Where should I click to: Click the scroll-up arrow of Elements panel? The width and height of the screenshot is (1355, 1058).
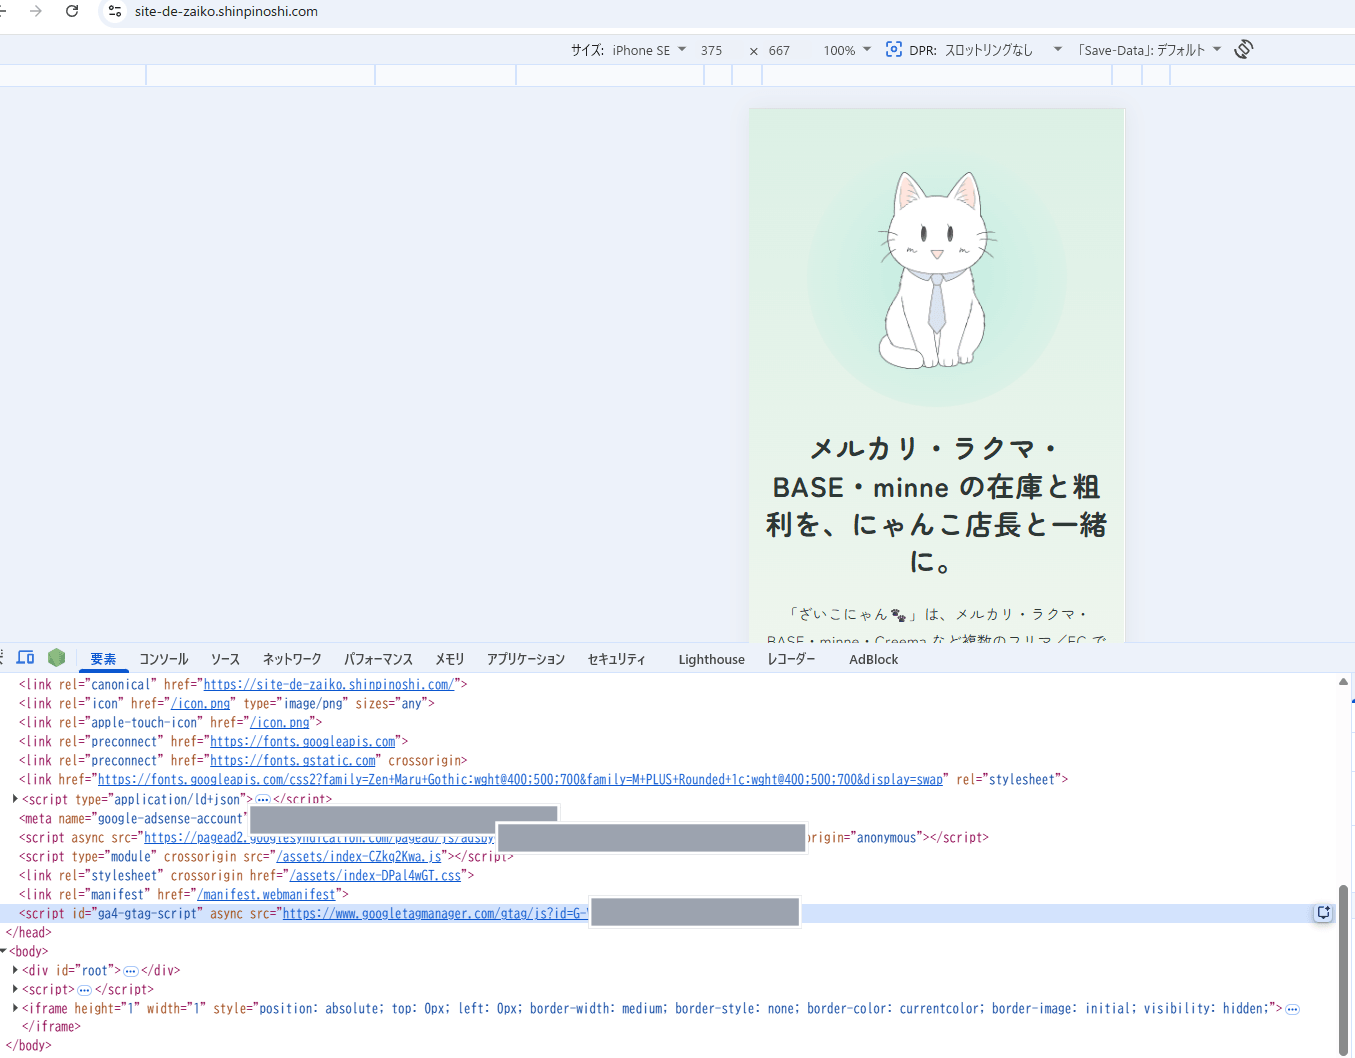(1343, 681)
